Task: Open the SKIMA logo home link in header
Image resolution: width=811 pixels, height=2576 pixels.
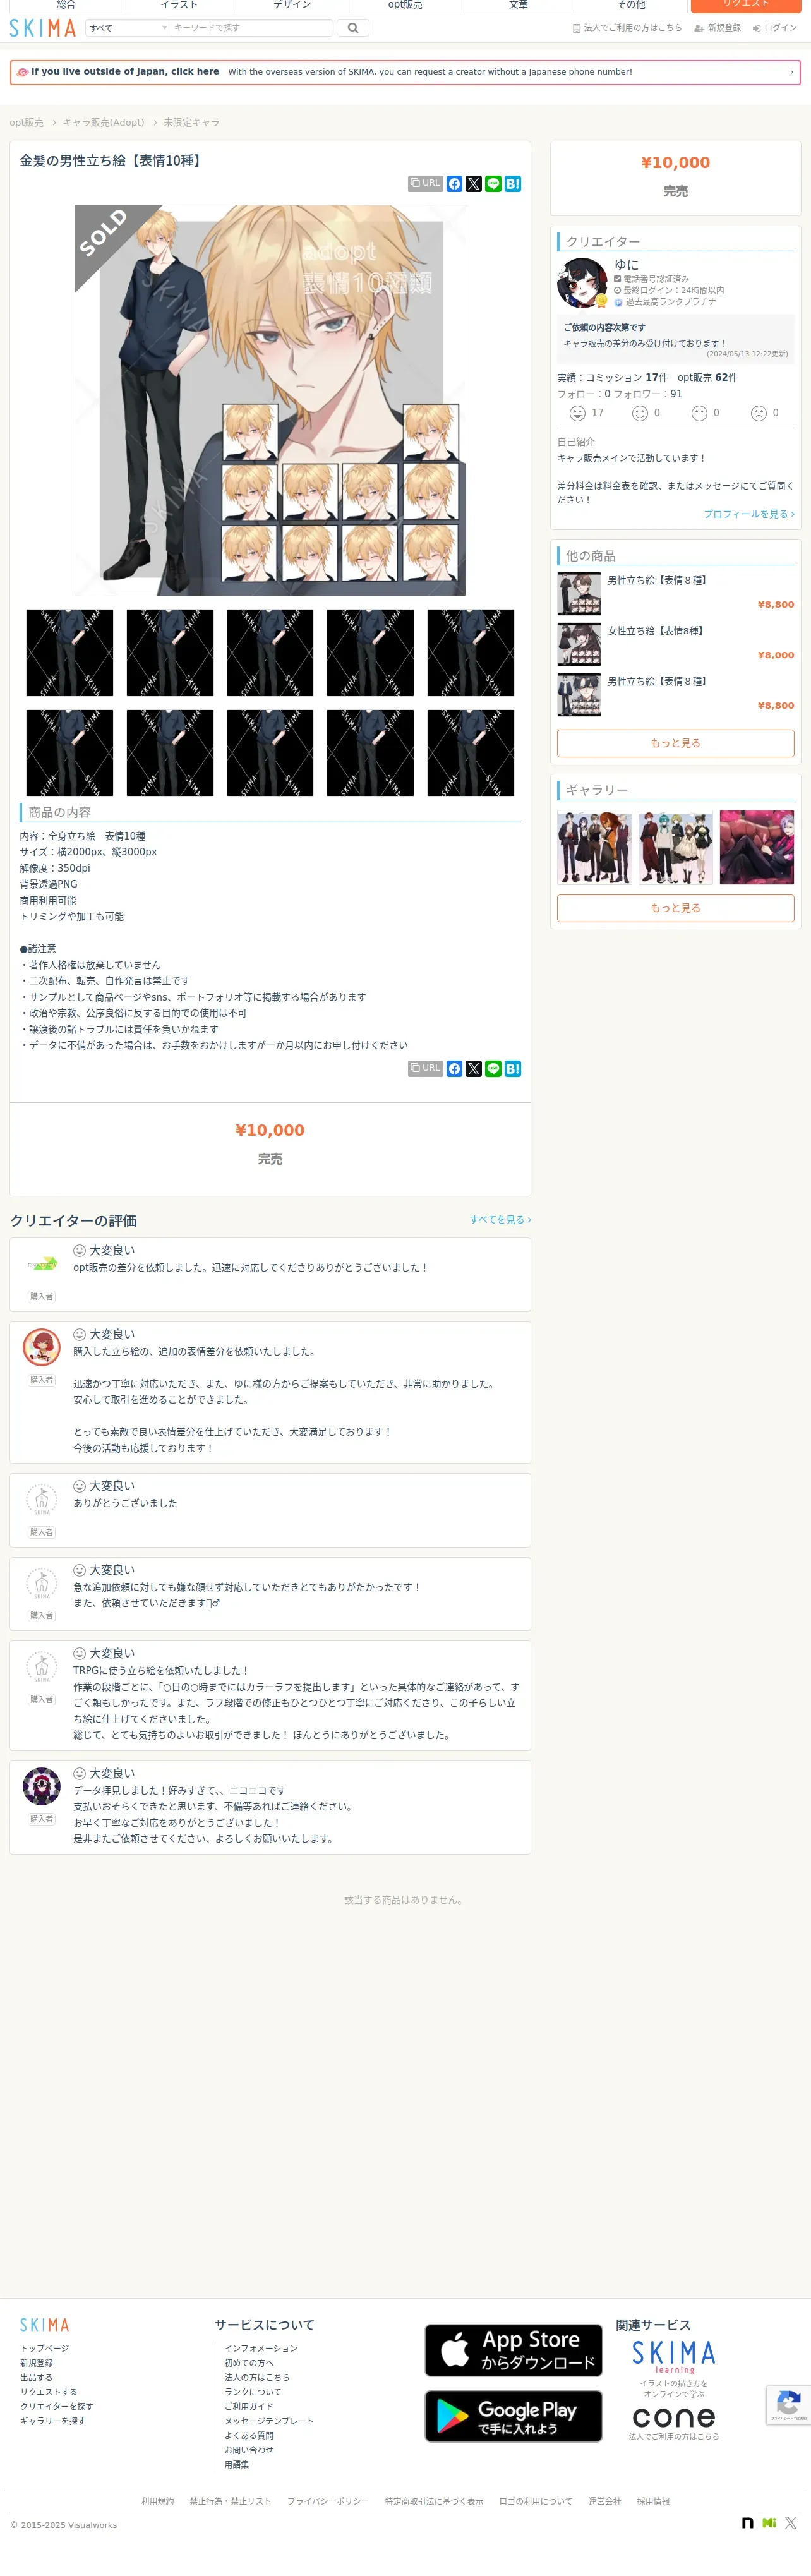Action: [42, 28]
